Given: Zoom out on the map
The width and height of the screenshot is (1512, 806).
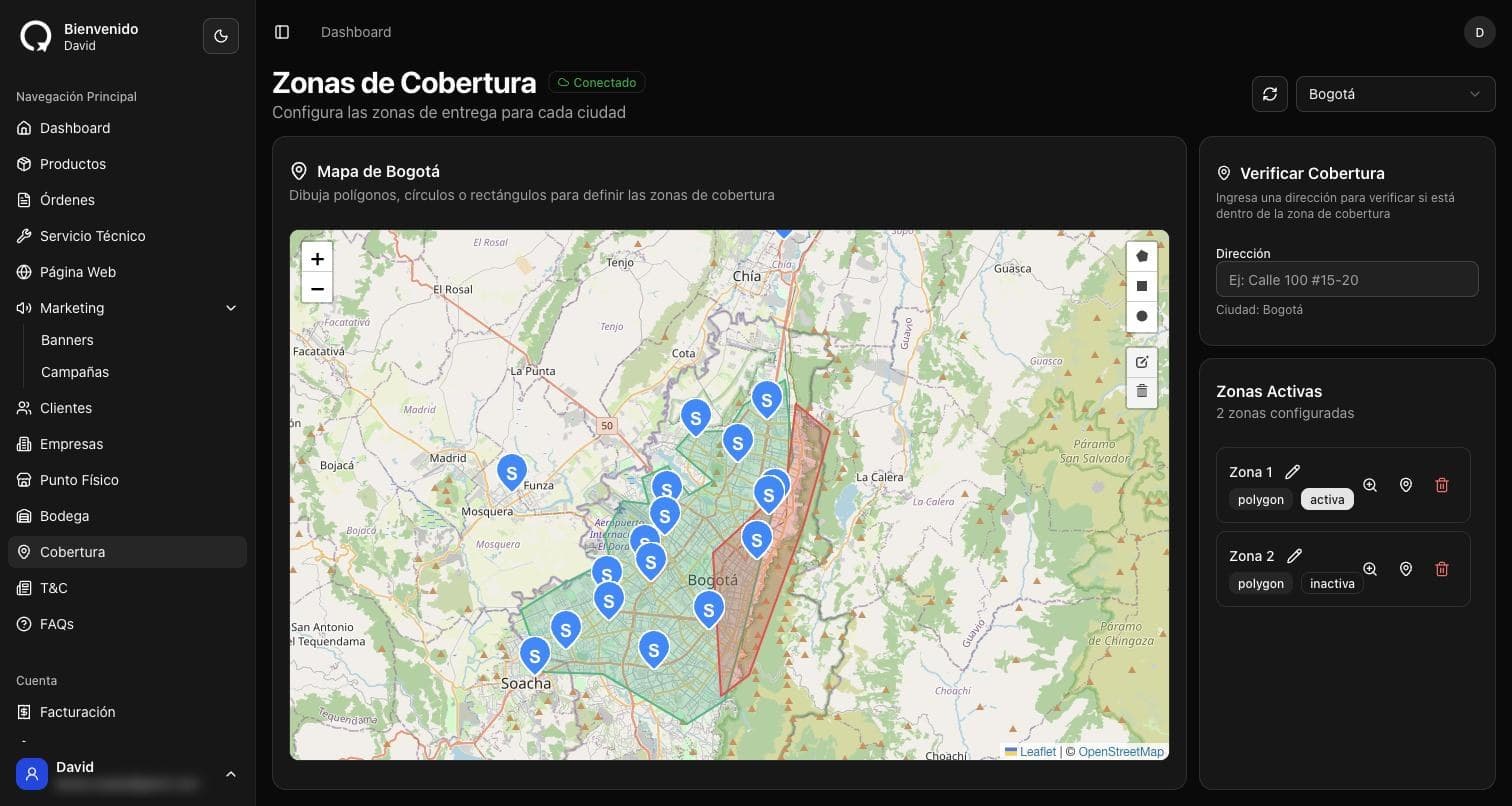Looking at the screenshot, I should point(317,289).
